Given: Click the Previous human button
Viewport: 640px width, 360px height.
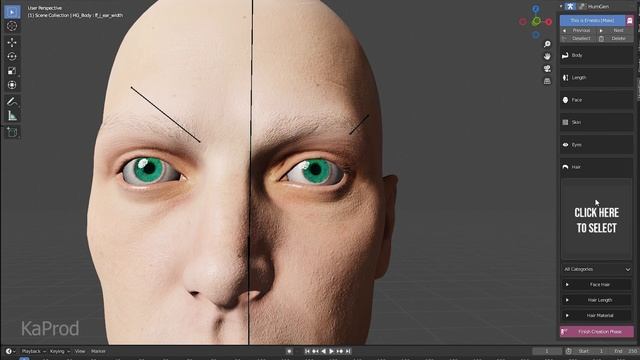Looking at the screenshot, I should click(x=579, y=31).
